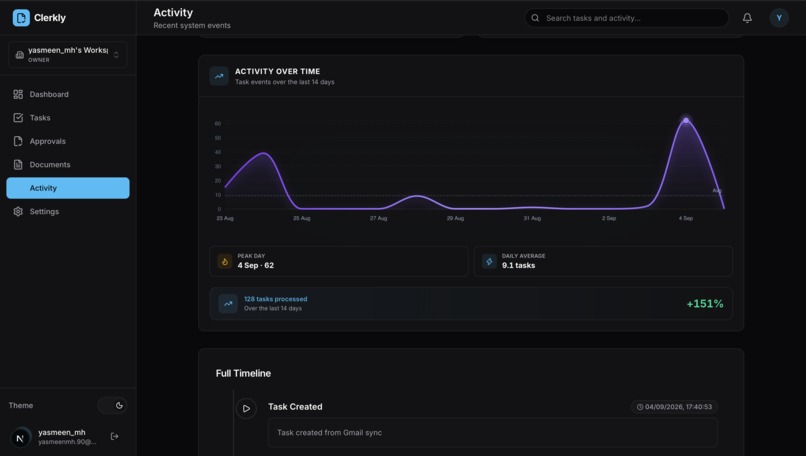
Task: Click the 23 Aug axis label
Action: pyautogui.click(x=225, y=218)
